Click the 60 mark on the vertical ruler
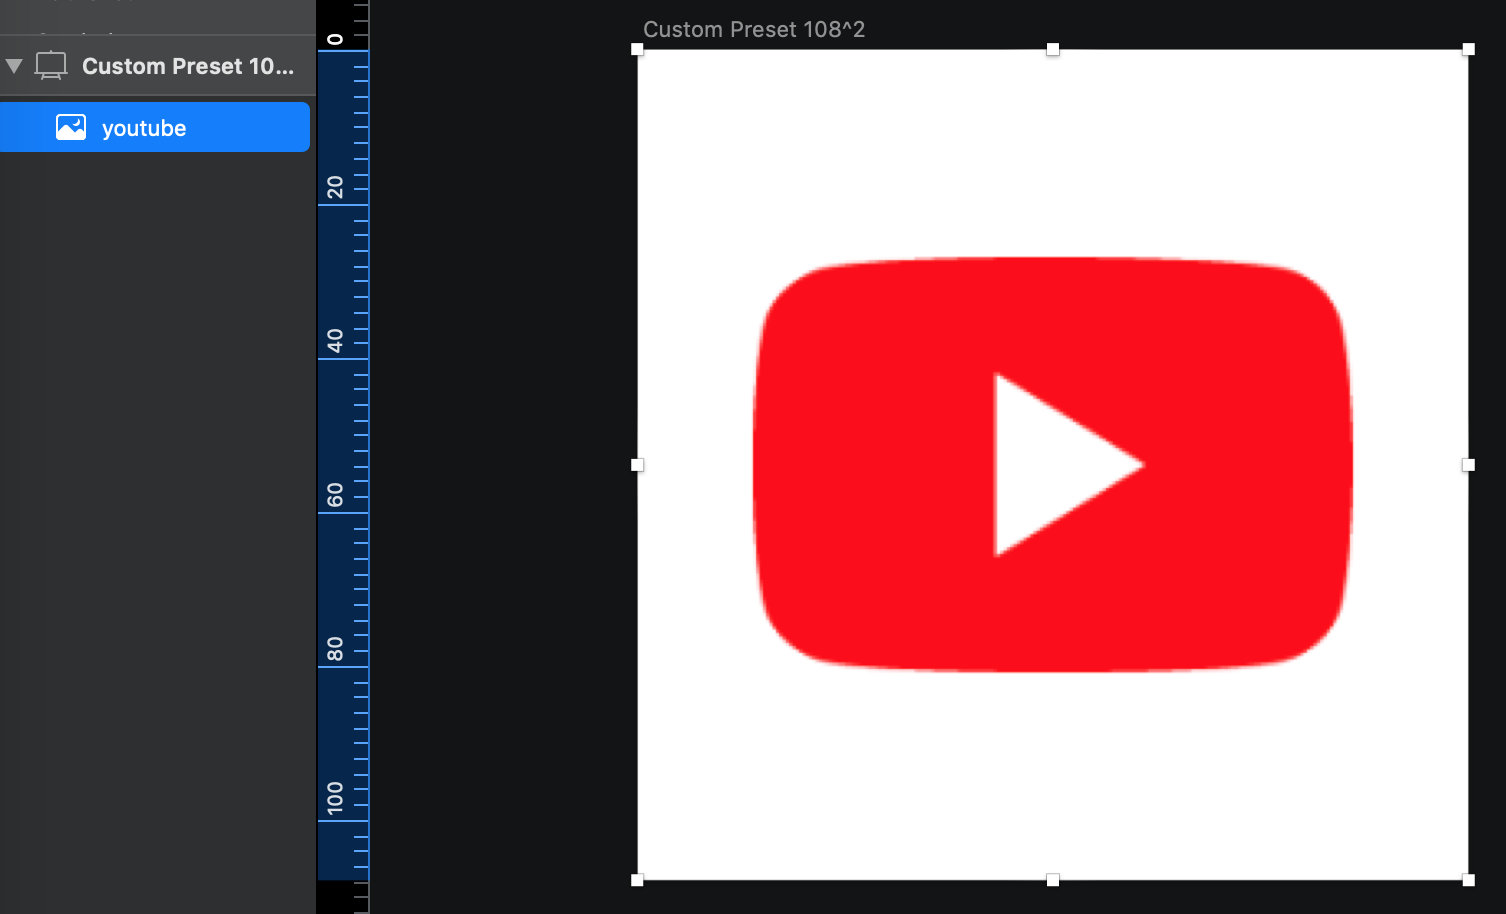The width and height of the screenshot is (1506, 914). point(335,495)
